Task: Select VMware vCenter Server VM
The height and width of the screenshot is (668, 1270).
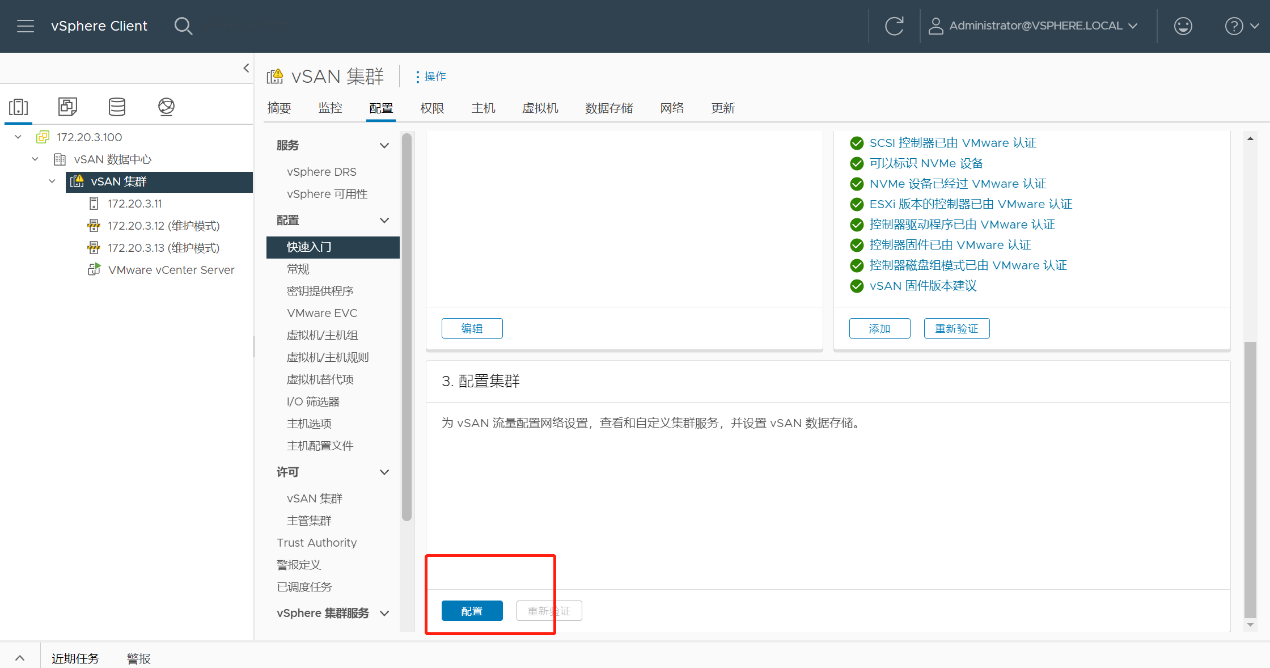Action: pyautogui.click(x=171, y=269)
